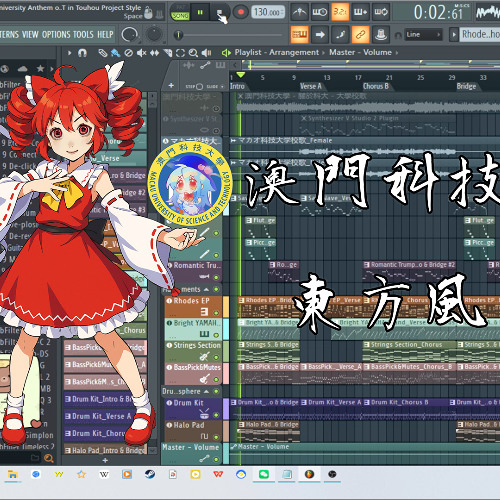Click the master volume knob
This screenshot has height=500, width=500.
tap(130, 34)
